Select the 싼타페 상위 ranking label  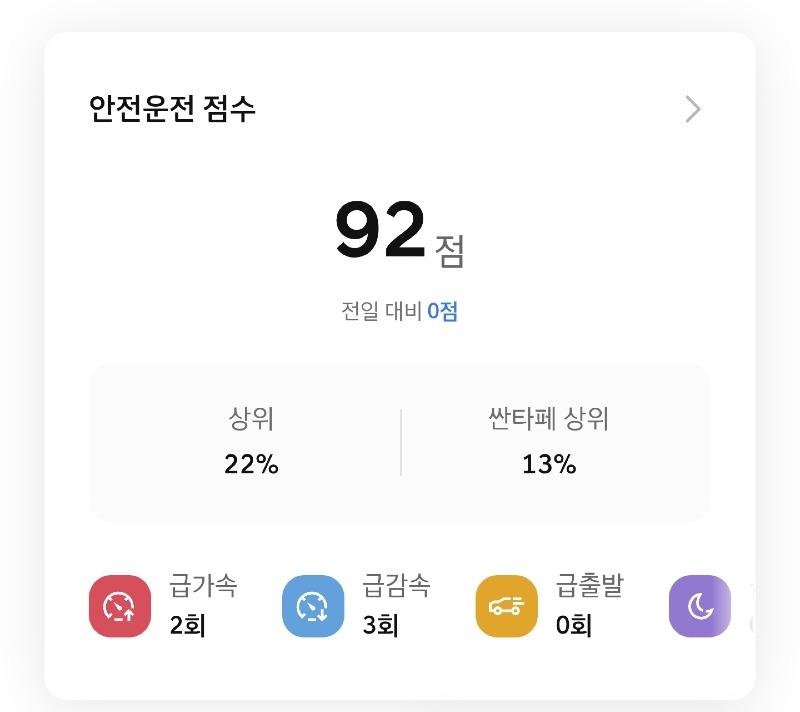548,419
